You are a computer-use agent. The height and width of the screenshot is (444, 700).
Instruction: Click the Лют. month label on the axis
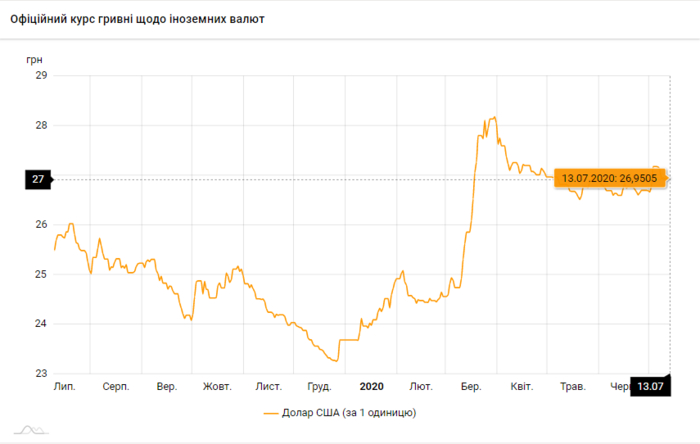click(x=421, y=386)
